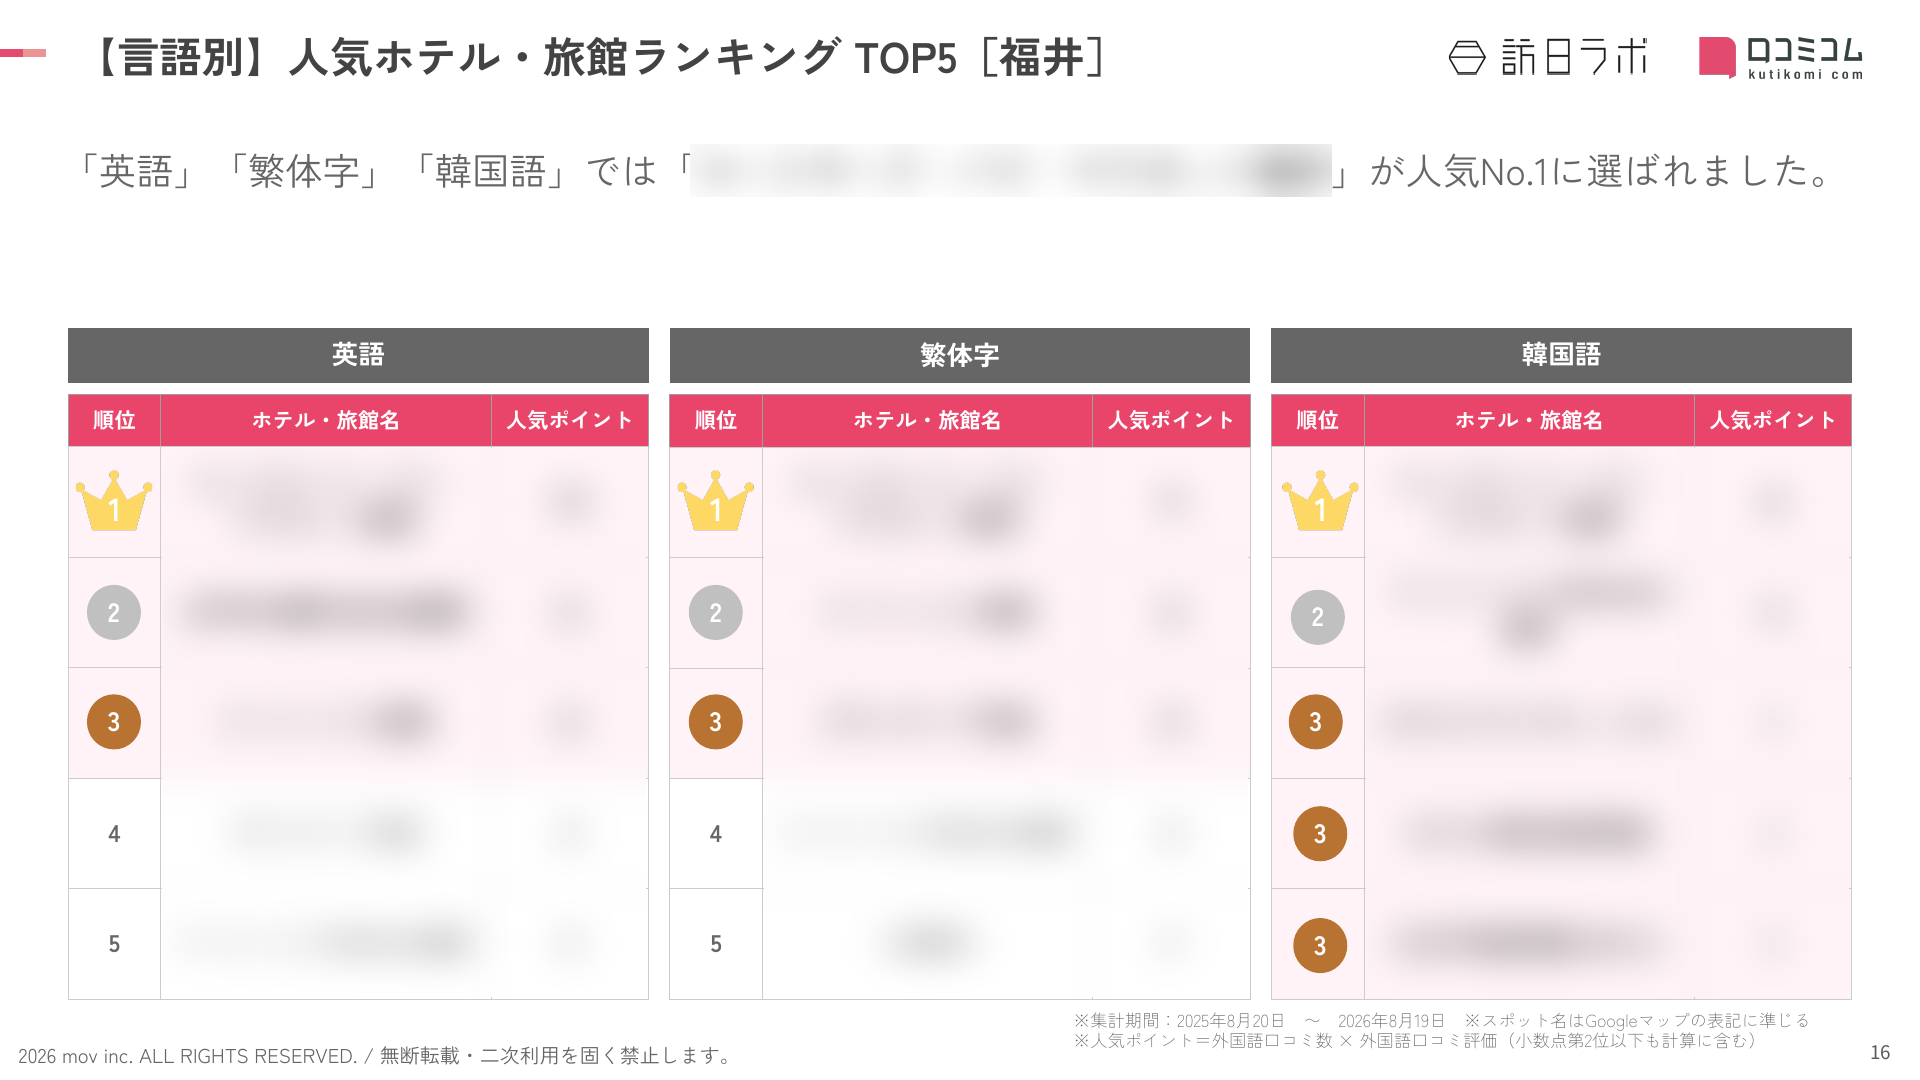Select the gold crown in 英語 ranking
The image size is (1920, 1080).
pos(114,500)
